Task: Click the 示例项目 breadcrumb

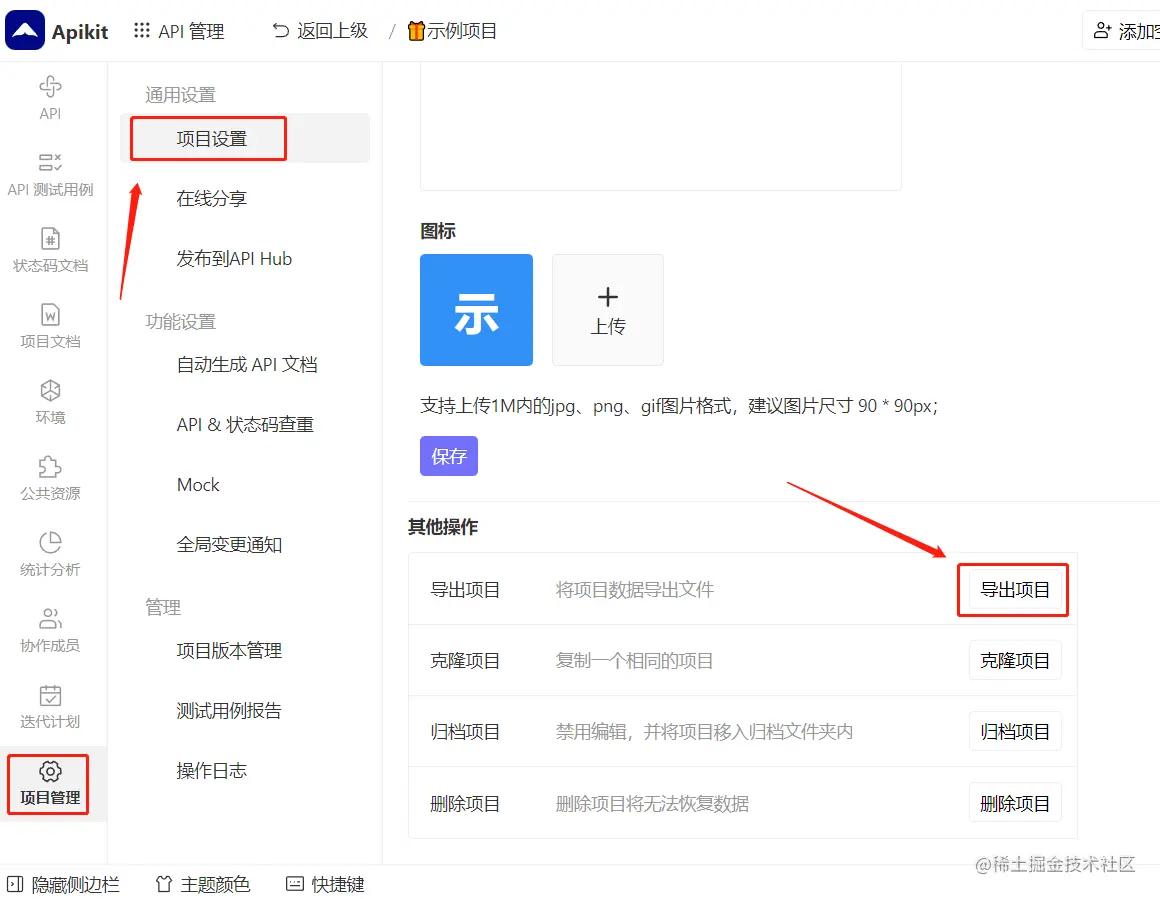Action: coord(452,31)
